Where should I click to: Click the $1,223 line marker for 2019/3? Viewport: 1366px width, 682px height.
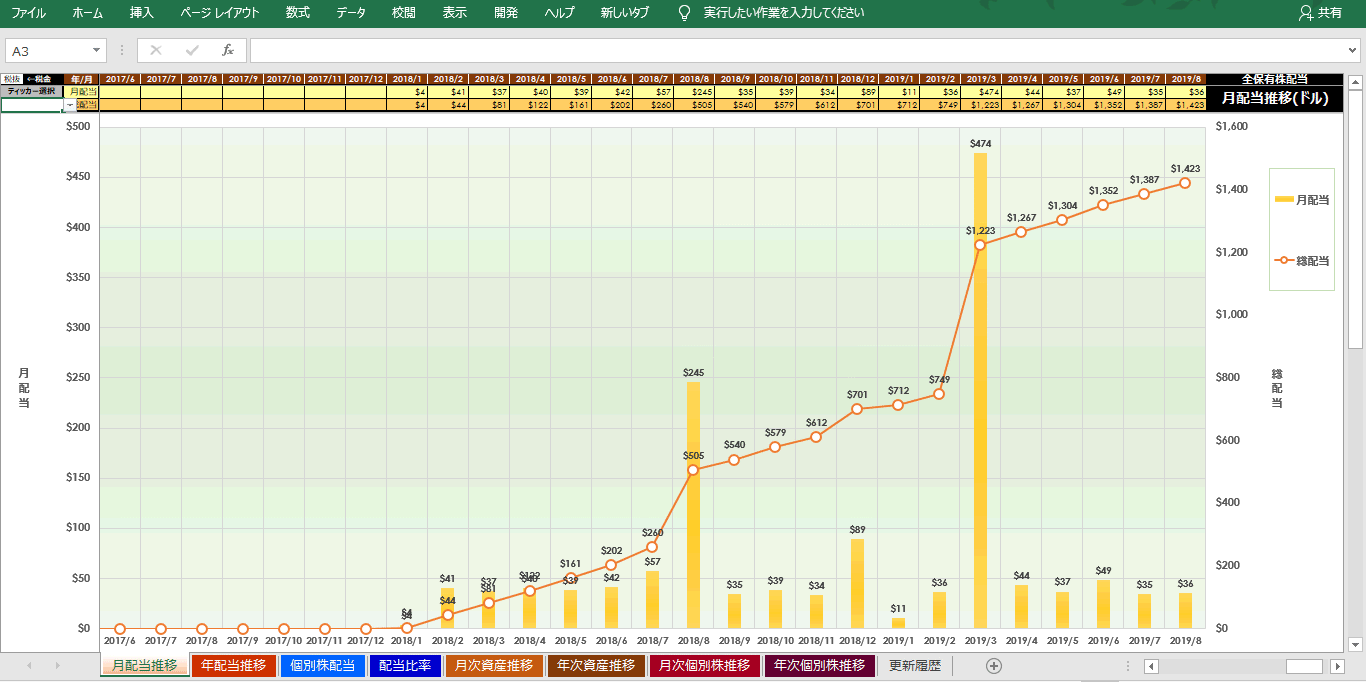click(980, 245)
